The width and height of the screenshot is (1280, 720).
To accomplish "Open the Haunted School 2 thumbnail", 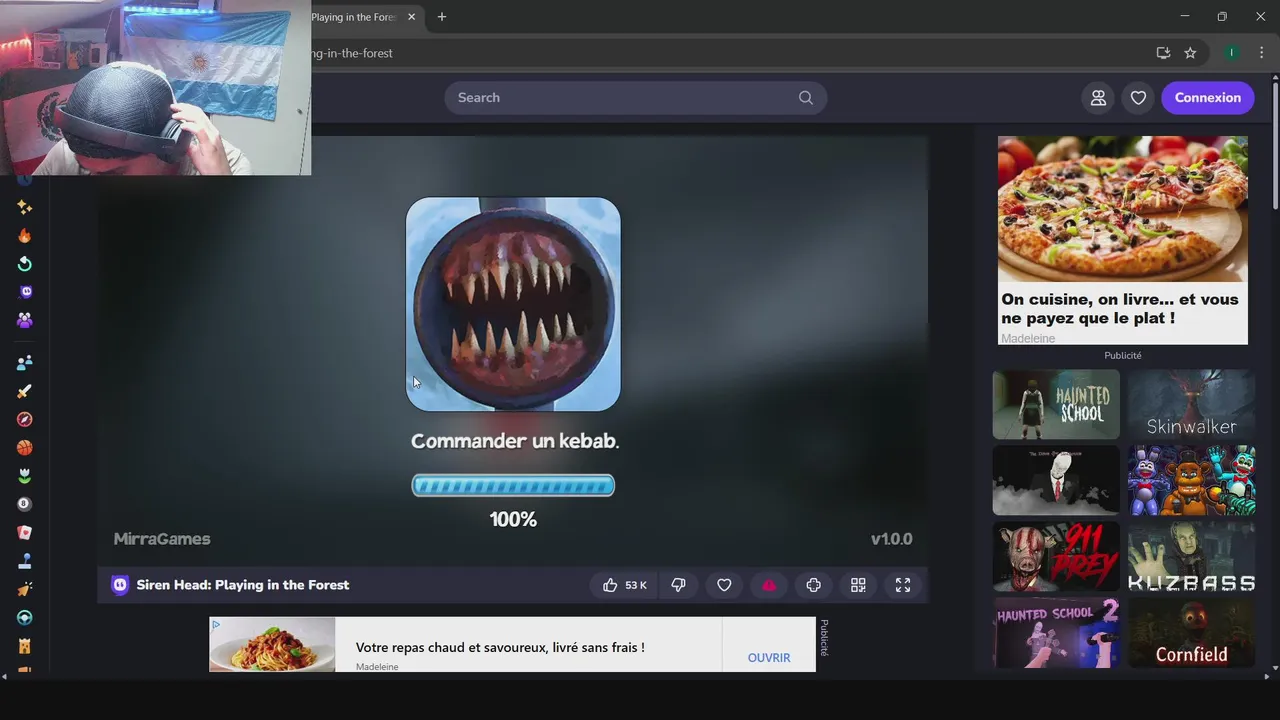I will [1056, 632].
